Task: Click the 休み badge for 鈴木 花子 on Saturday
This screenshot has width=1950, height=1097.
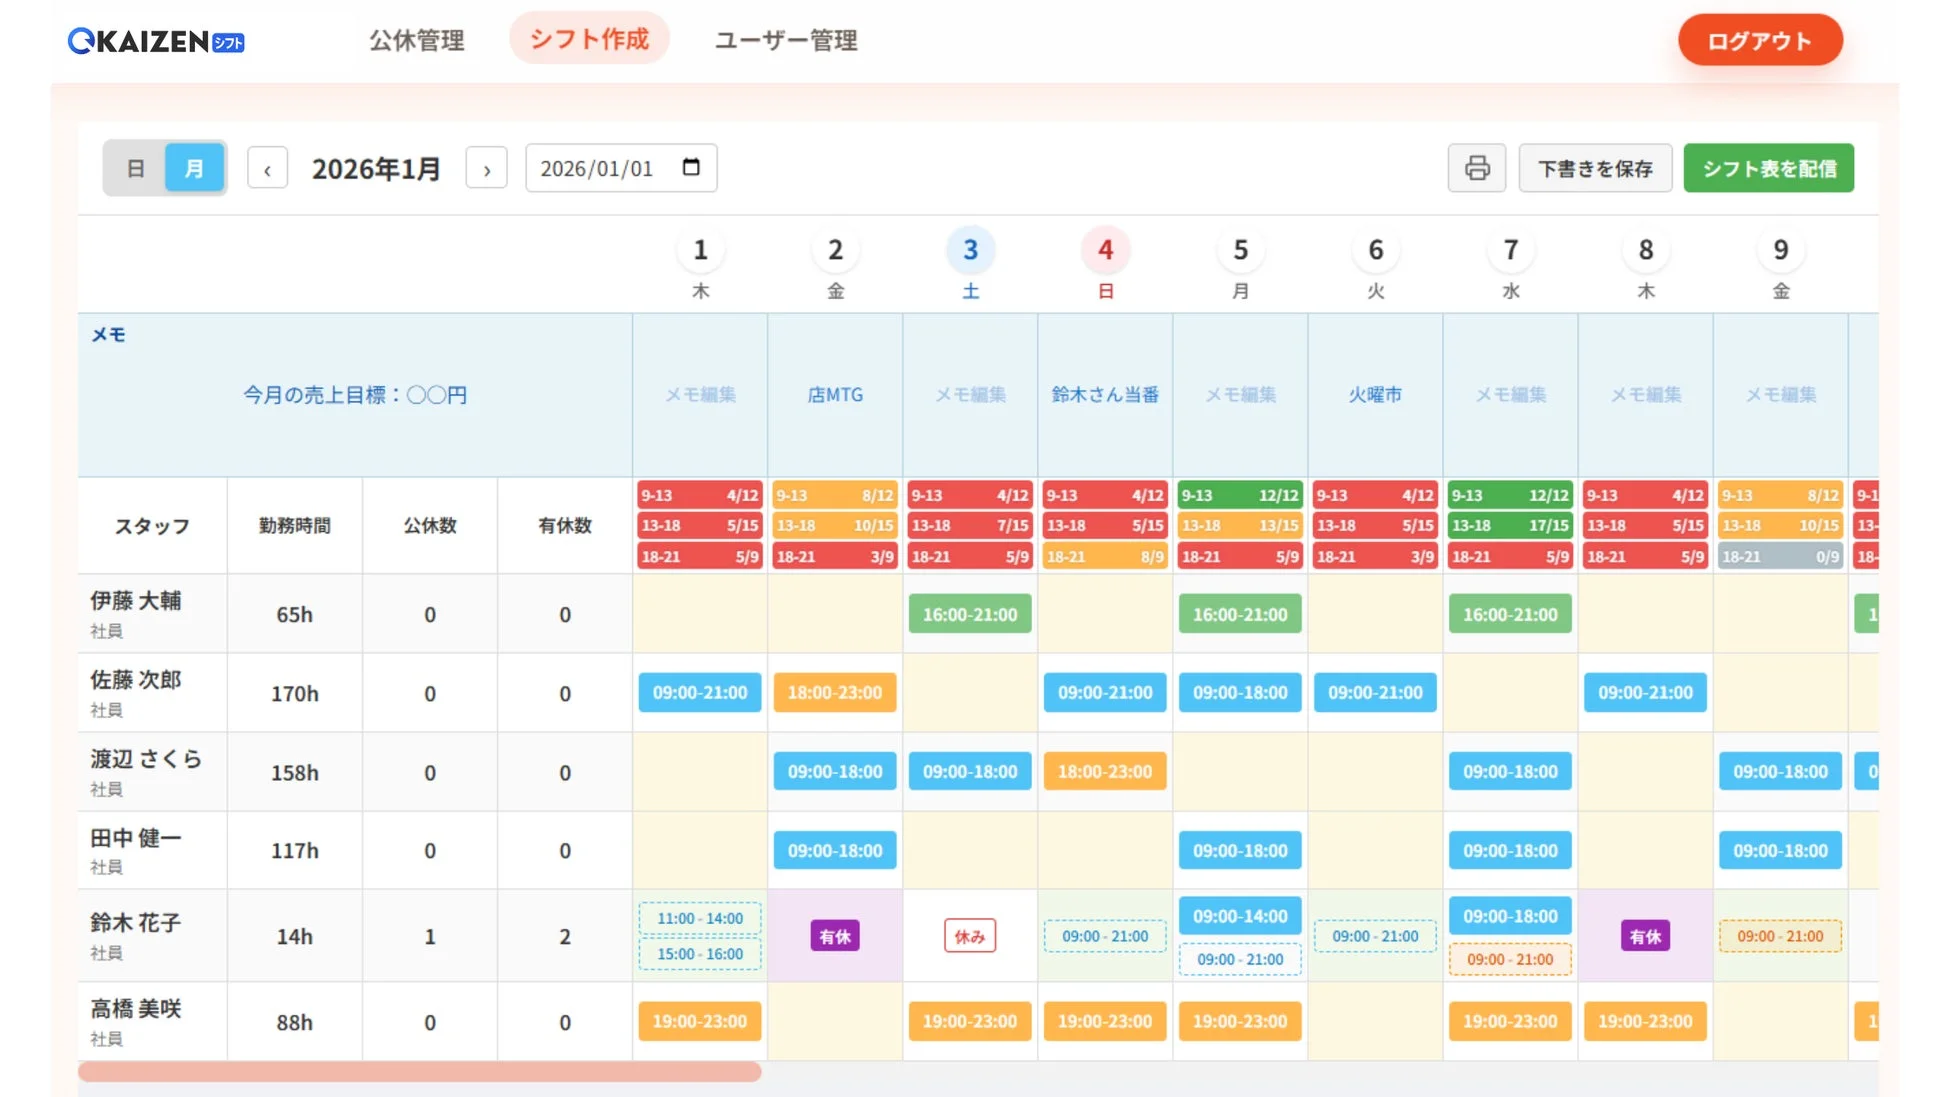Action: [x=969, y=936]
